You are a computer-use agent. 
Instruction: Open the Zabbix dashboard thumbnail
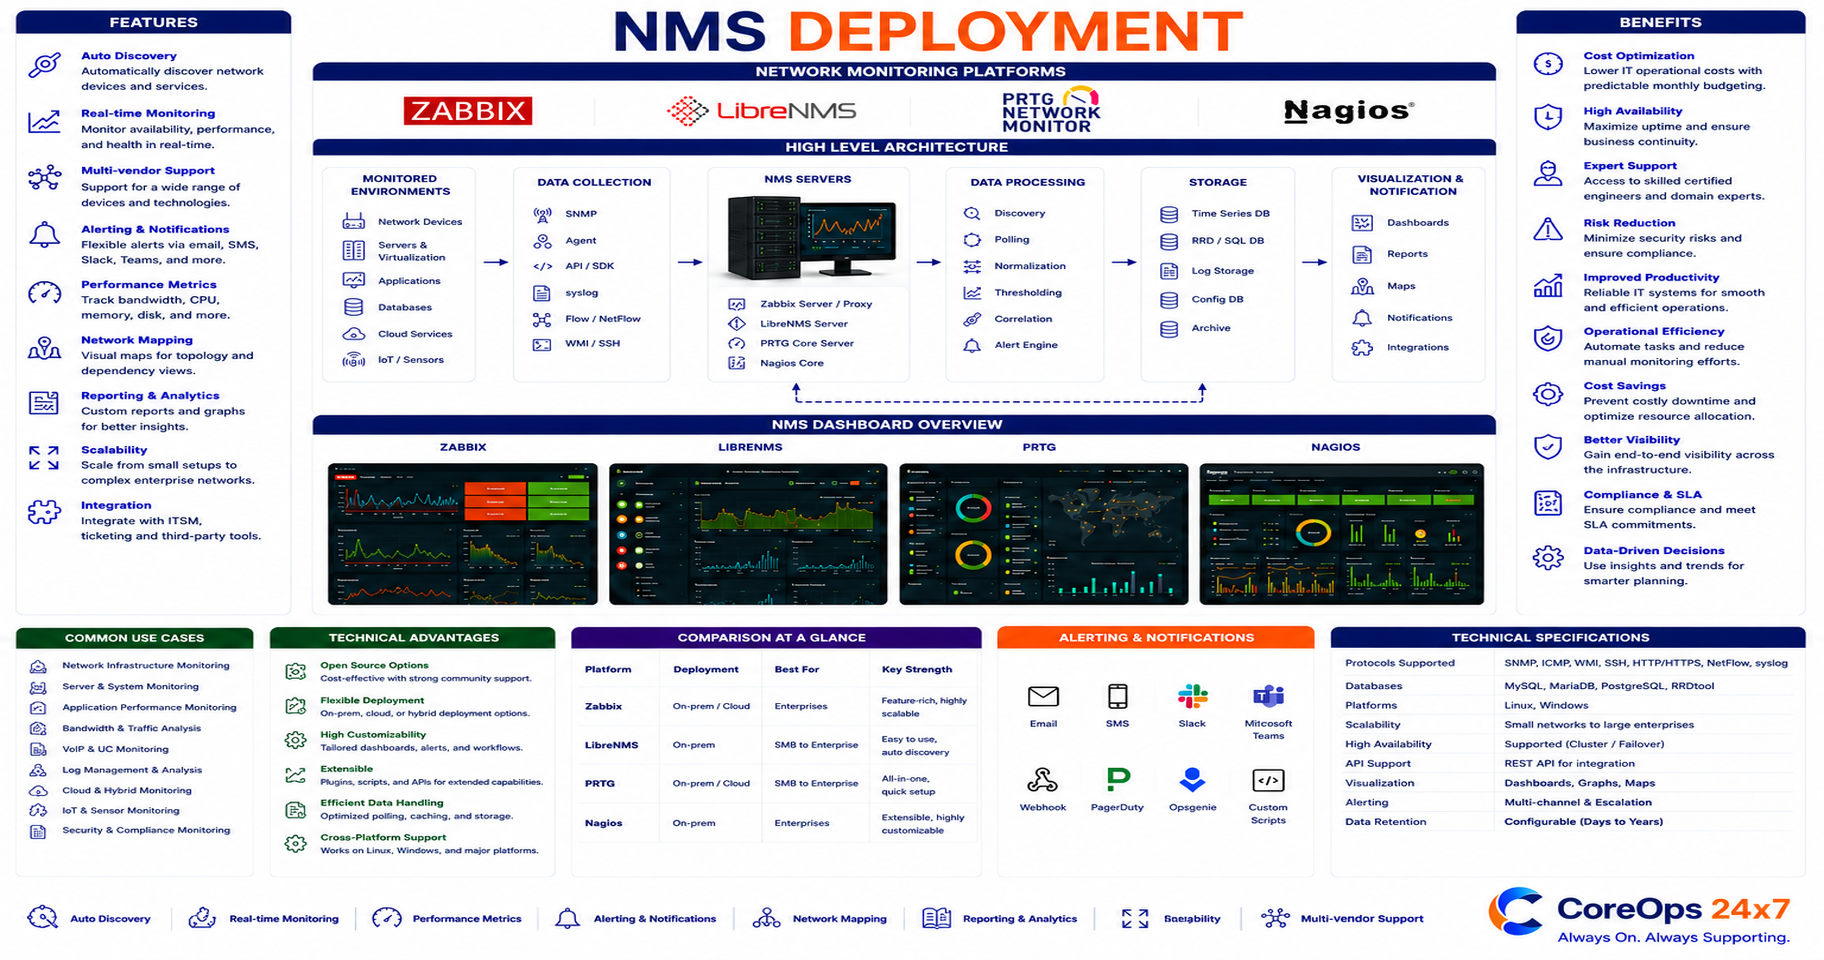(x=462, y=534)
